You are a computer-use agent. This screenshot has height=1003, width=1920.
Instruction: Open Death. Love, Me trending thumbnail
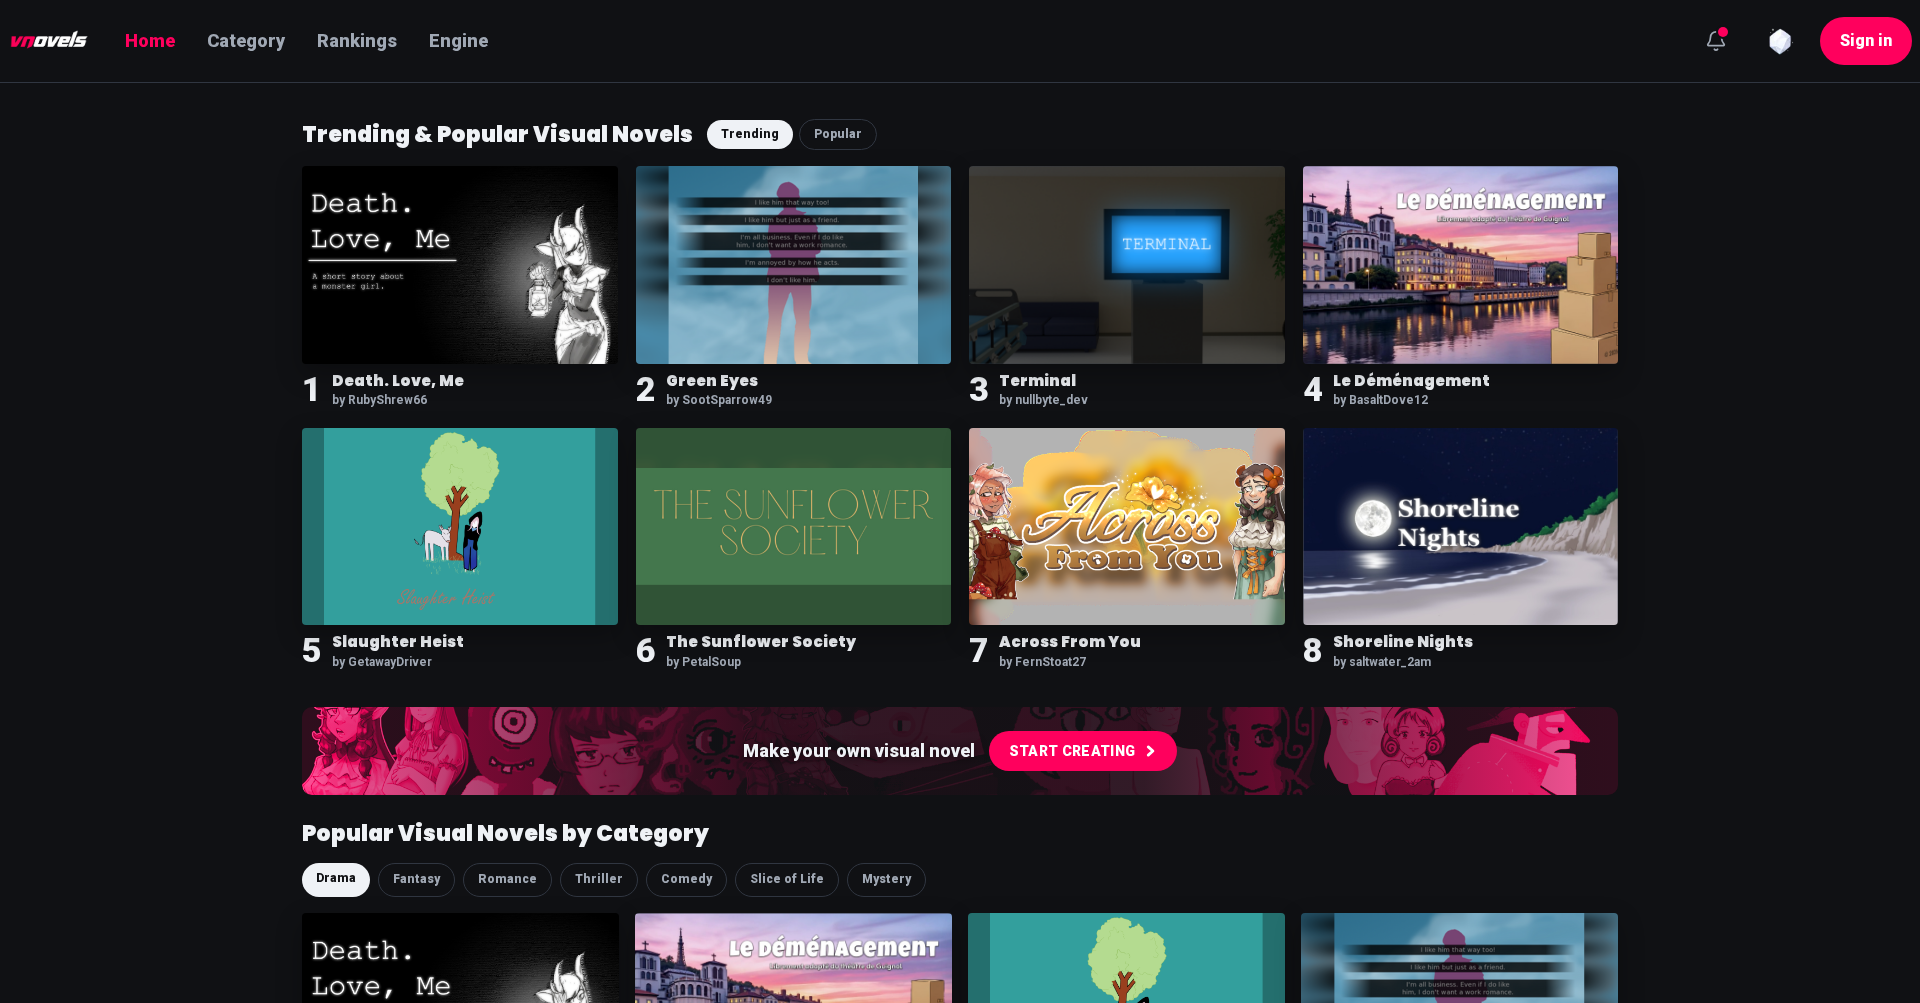pos(460,265)
